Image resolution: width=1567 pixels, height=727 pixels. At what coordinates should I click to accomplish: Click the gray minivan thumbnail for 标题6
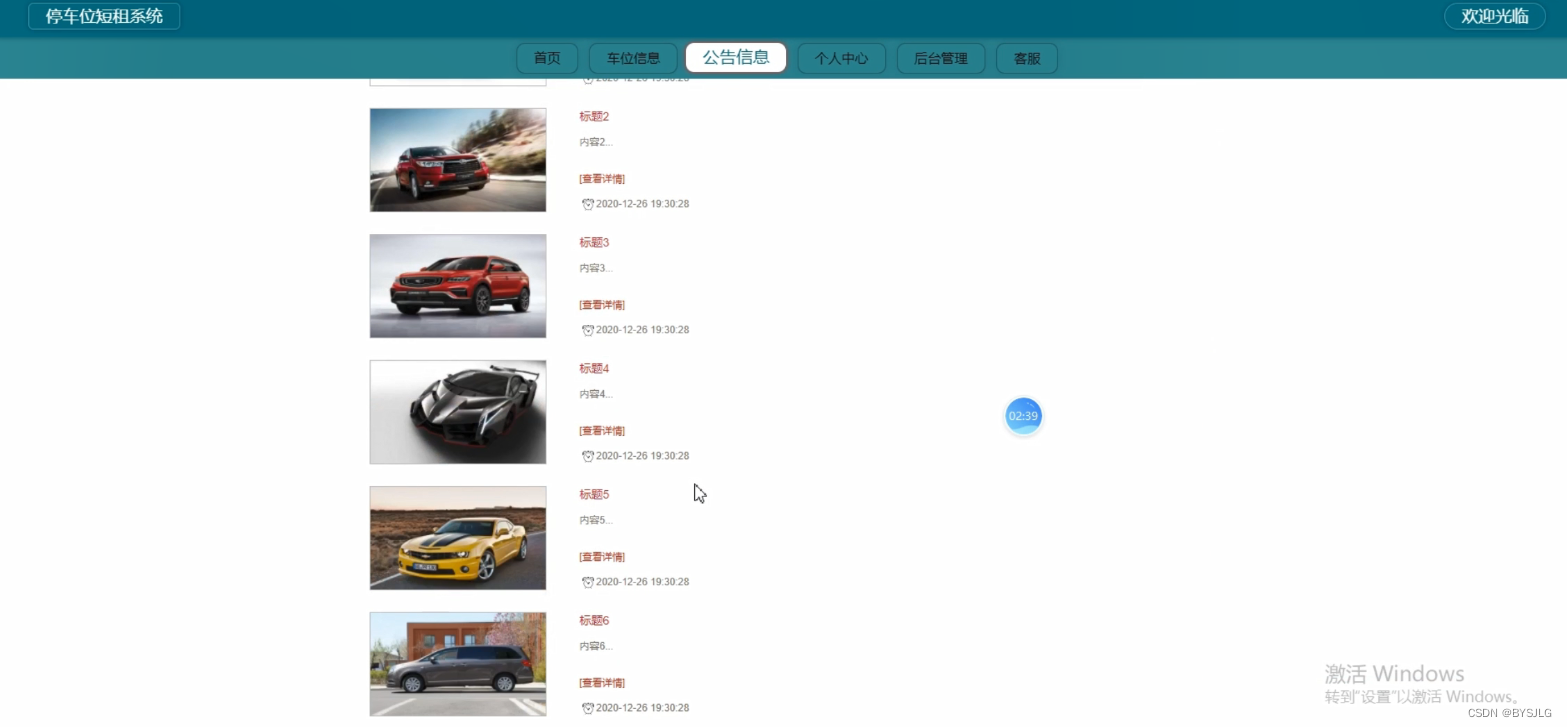tap(458, 664)
